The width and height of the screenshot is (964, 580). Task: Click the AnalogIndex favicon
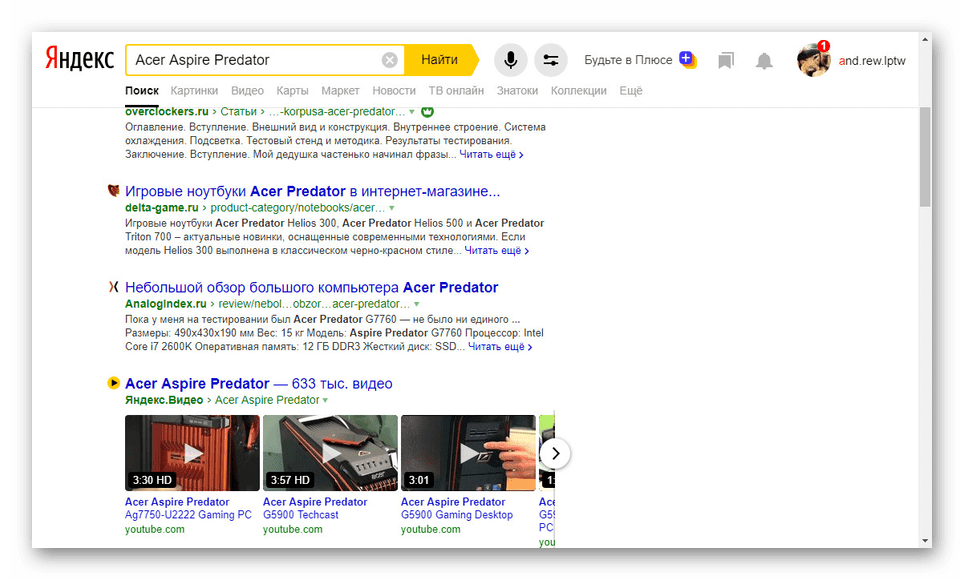pos(114,287)
